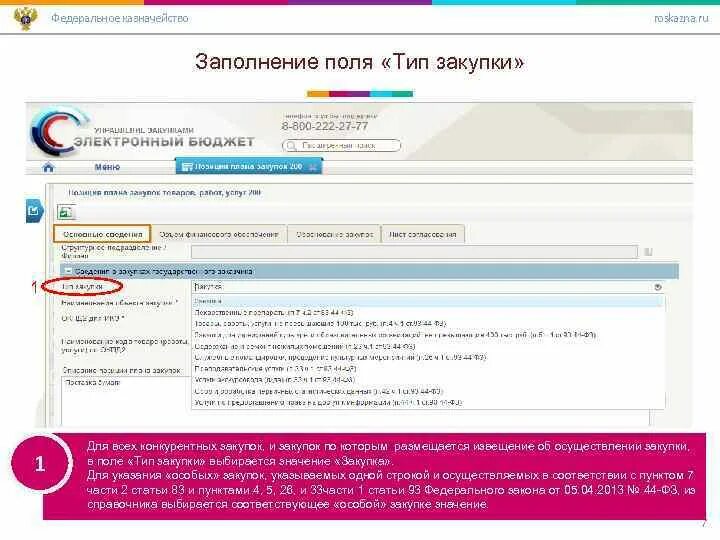Click the Excel export icon
The height and width of the screenshot is (540, 720).
tap(66, 212)
